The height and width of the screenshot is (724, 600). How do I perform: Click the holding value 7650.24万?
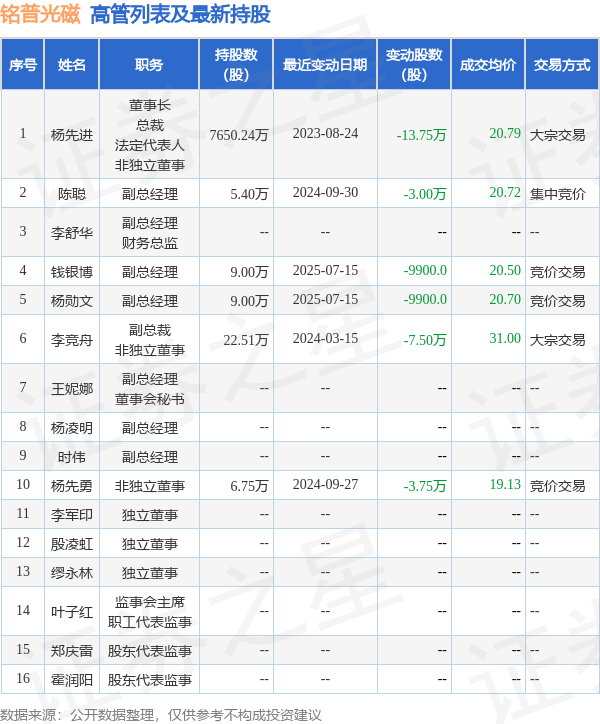click(x=239, y=135)
